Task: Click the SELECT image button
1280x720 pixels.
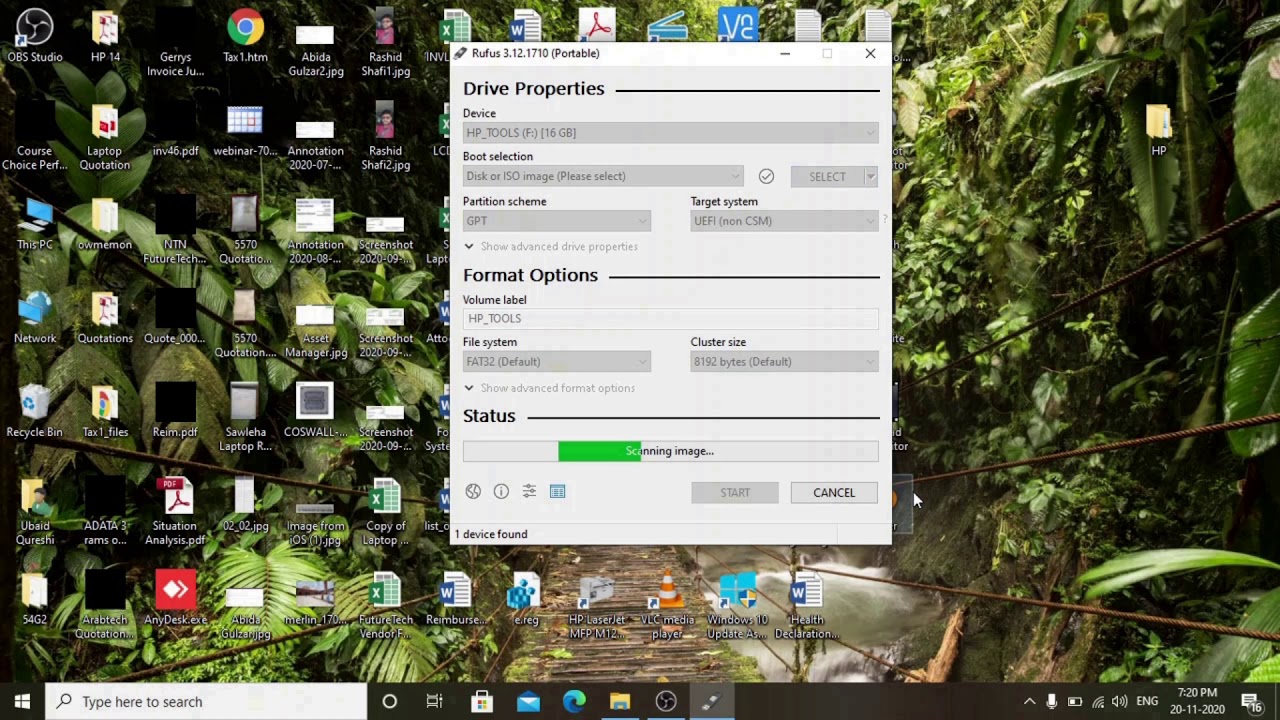Action: click(x=827, y=176)
